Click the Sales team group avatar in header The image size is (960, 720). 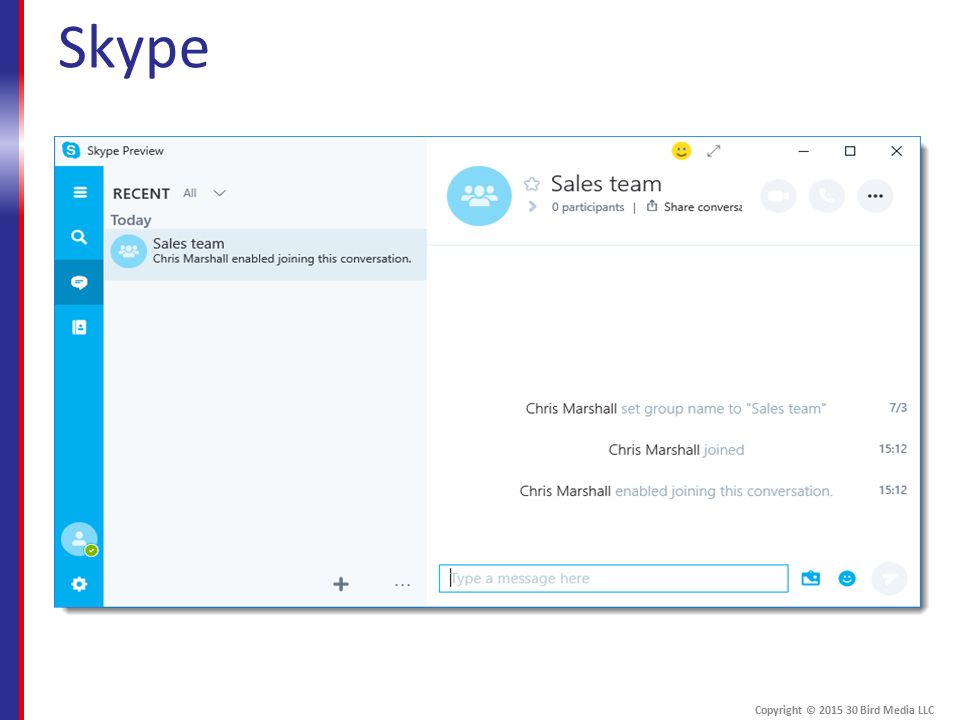coord(479,196)
